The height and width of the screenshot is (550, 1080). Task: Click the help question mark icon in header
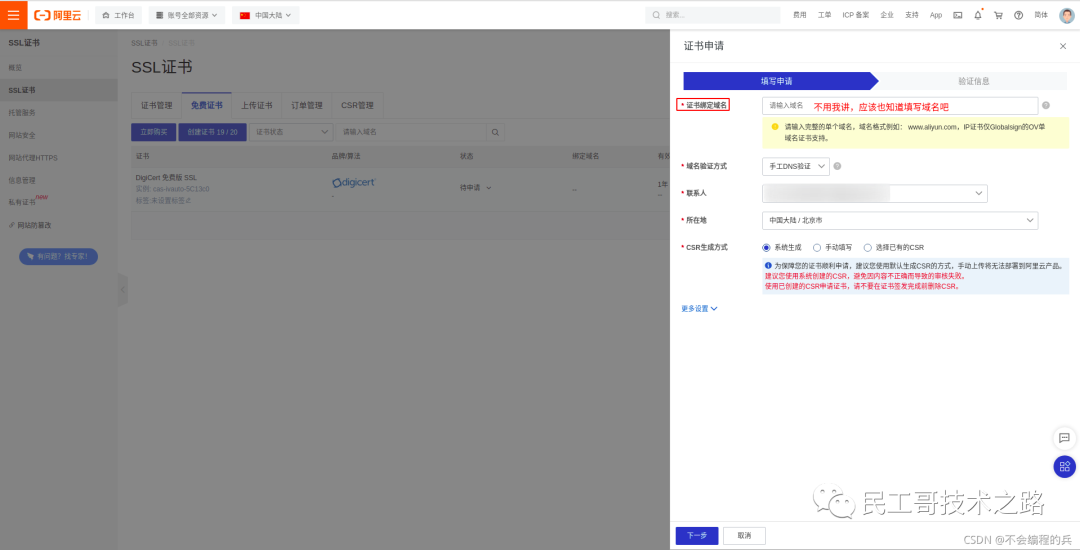(x=1018, y=15)
